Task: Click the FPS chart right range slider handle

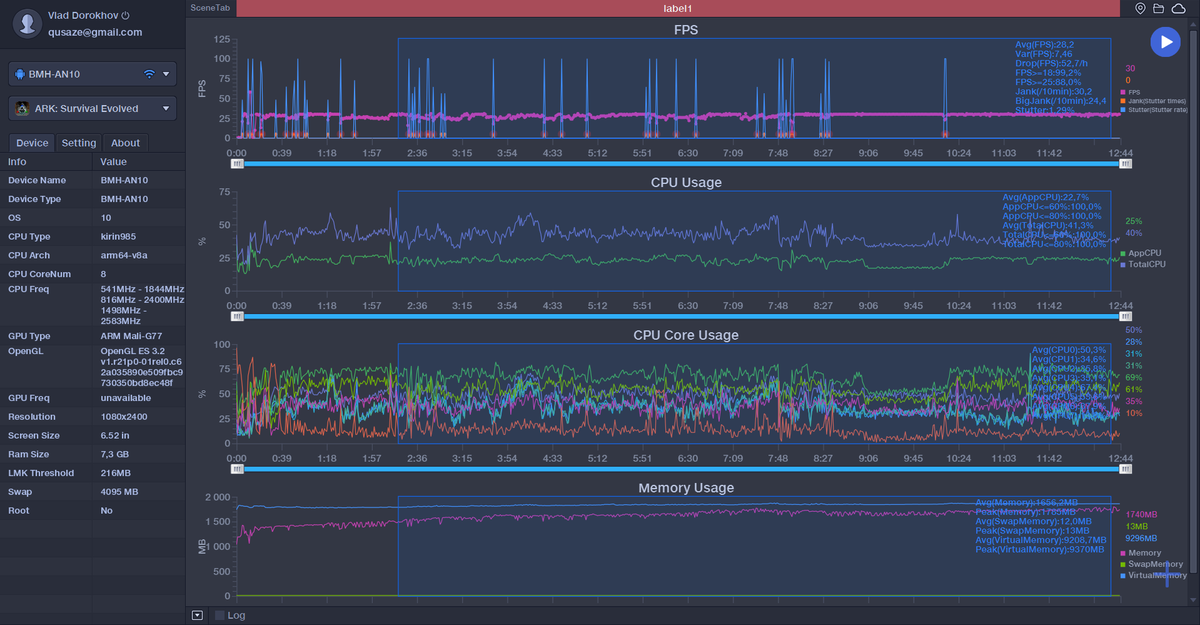Action: pyautogui.click(x=1125, y=164)
